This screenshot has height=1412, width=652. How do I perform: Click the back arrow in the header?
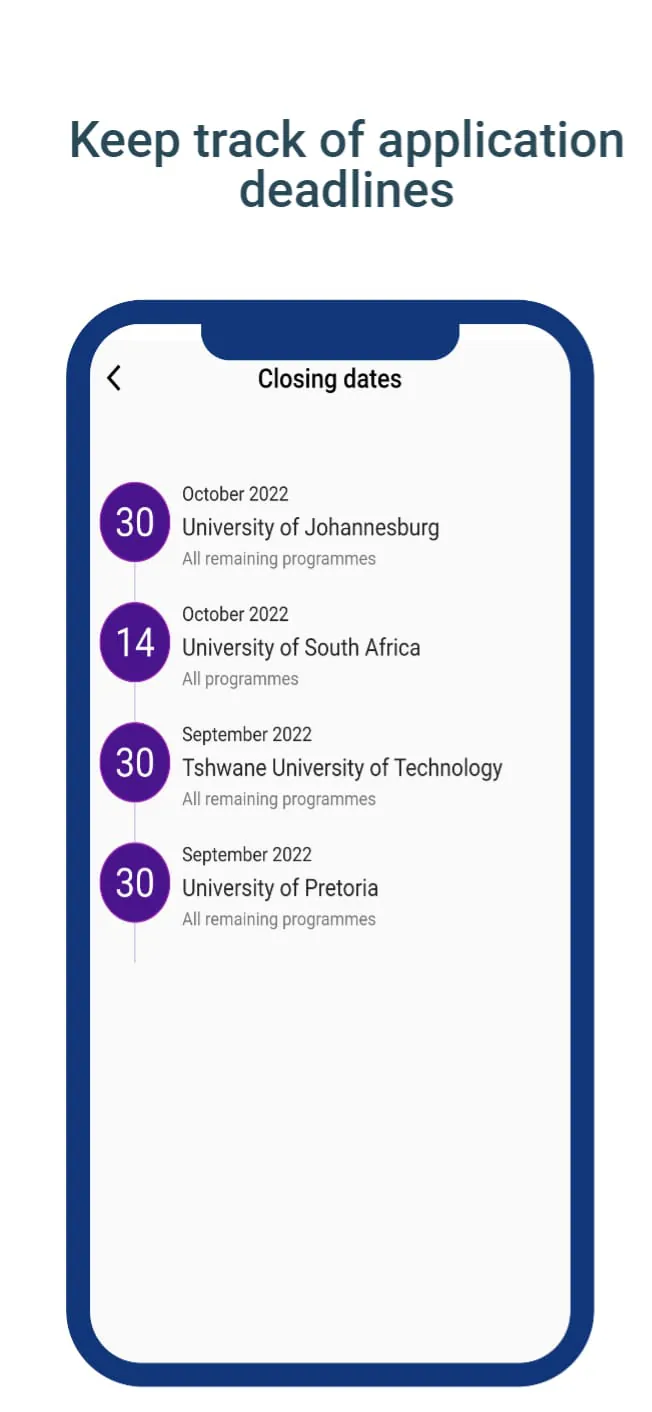[x=113, y=378]
